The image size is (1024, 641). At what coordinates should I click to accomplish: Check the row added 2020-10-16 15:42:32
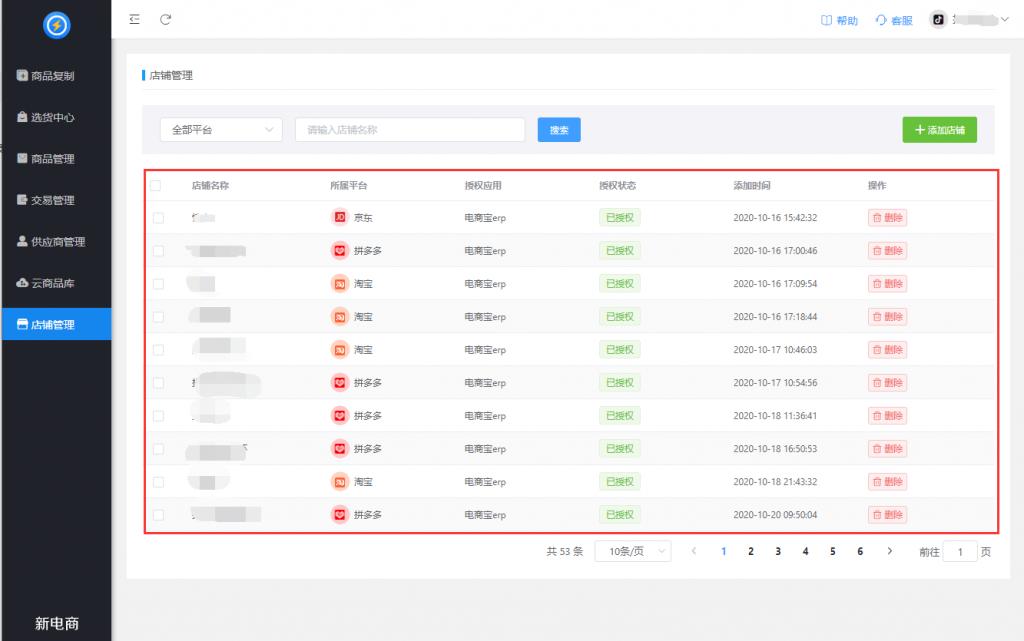click(x=158, y=218)
